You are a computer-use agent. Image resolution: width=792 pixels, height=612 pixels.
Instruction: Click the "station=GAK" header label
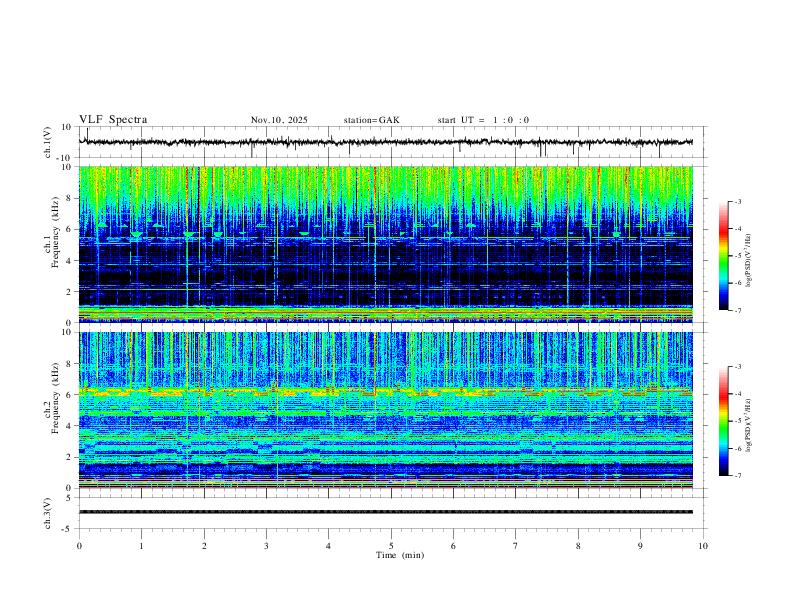pos(372,120)
